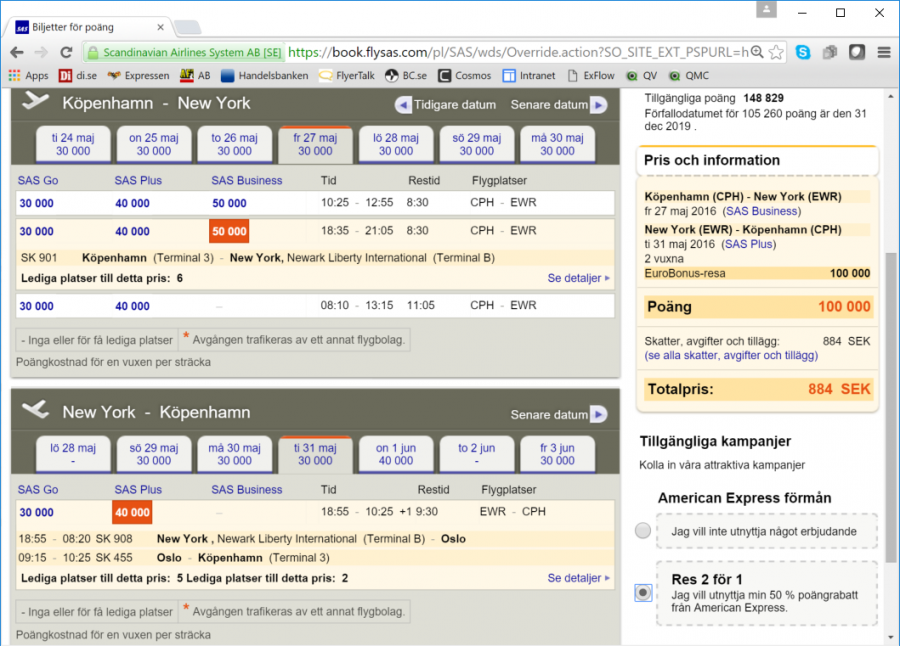Select the 50 000 SAS Business fare at 10:25
900x646 pixels.
[x=229, y=203]
